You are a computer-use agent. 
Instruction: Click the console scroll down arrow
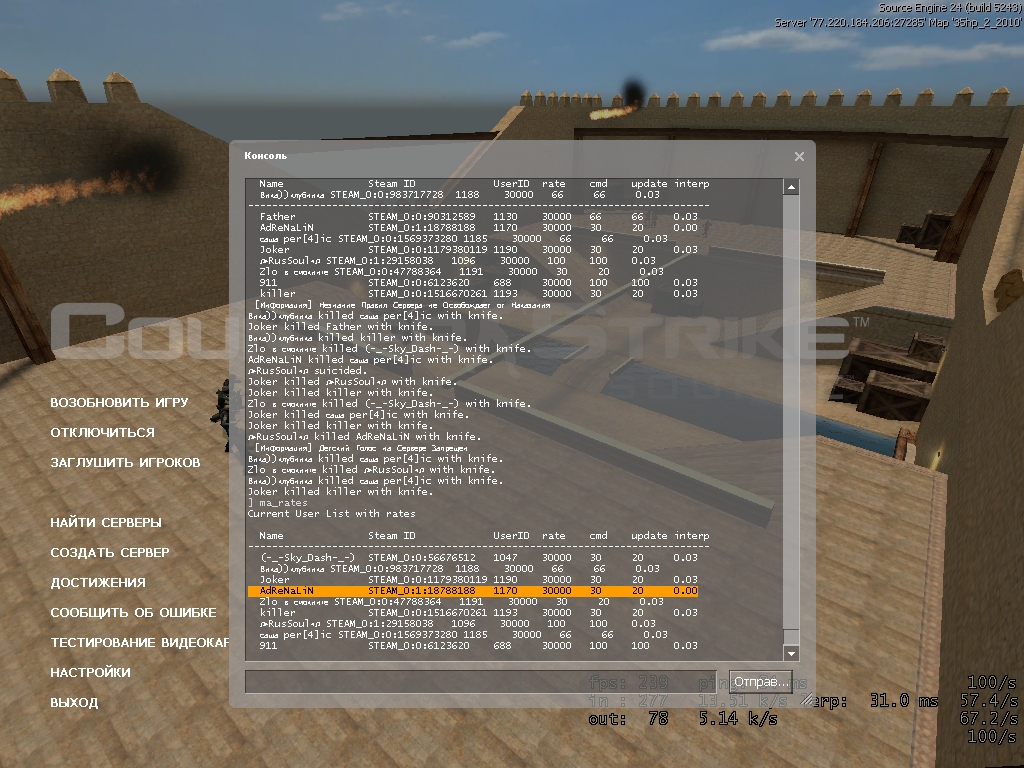(x=792, y=653)
